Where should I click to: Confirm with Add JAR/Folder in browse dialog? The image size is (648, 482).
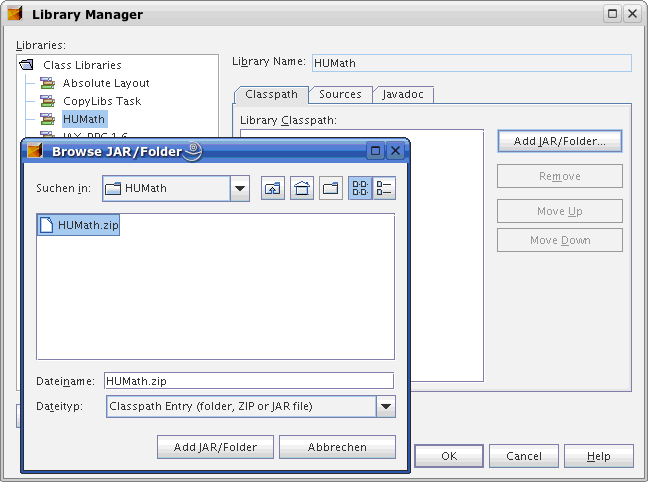[x=215, y=447]
